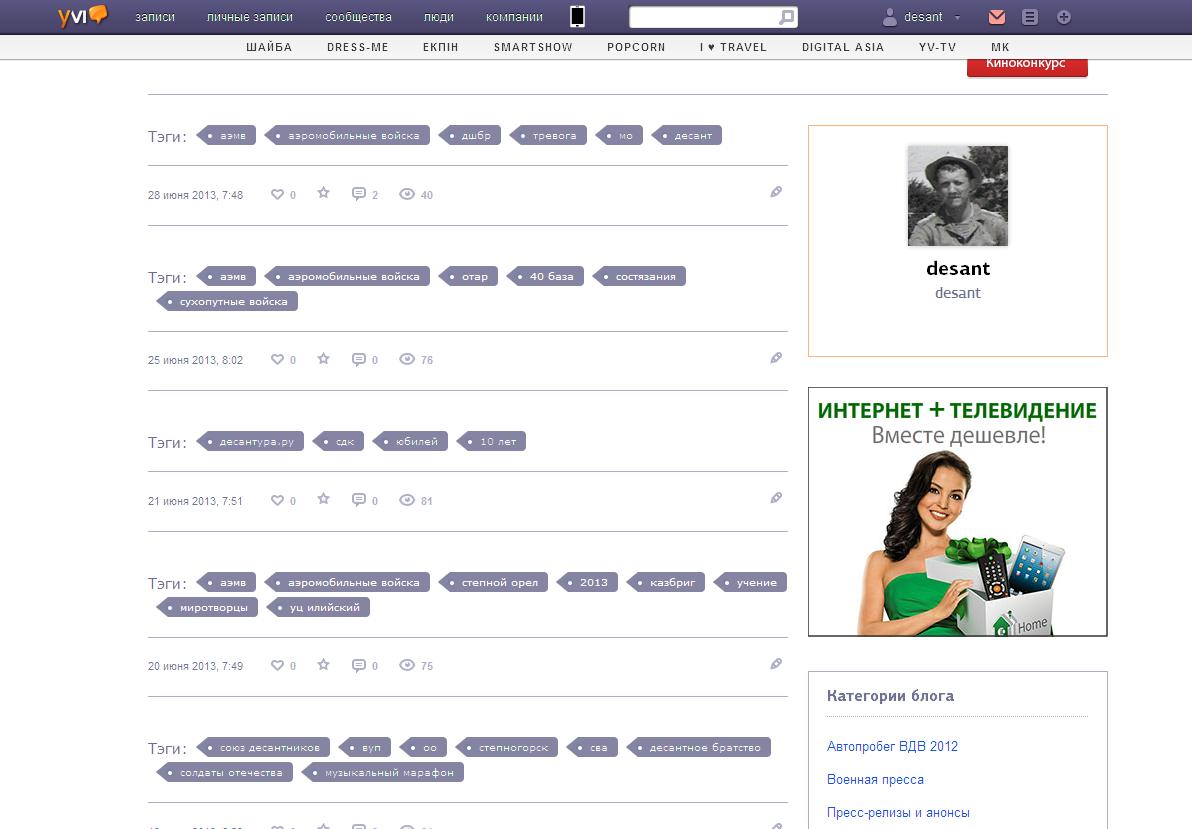Screen dimensions: 1192x829
Task: Expand the desant user dropdown arrow
Action: pos(957,18)
